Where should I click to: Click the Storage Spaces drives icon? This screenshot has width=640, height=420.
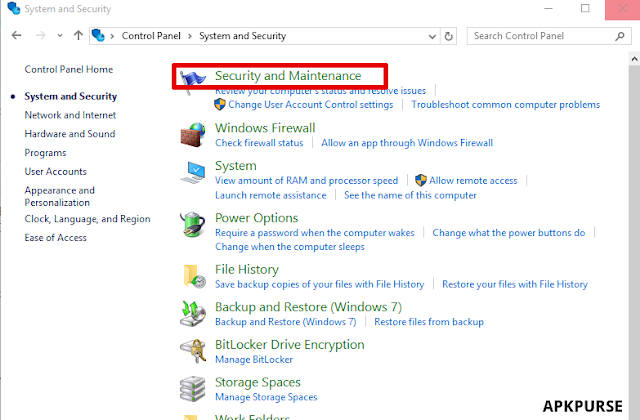pyautogui.click(x=193, y=389)
